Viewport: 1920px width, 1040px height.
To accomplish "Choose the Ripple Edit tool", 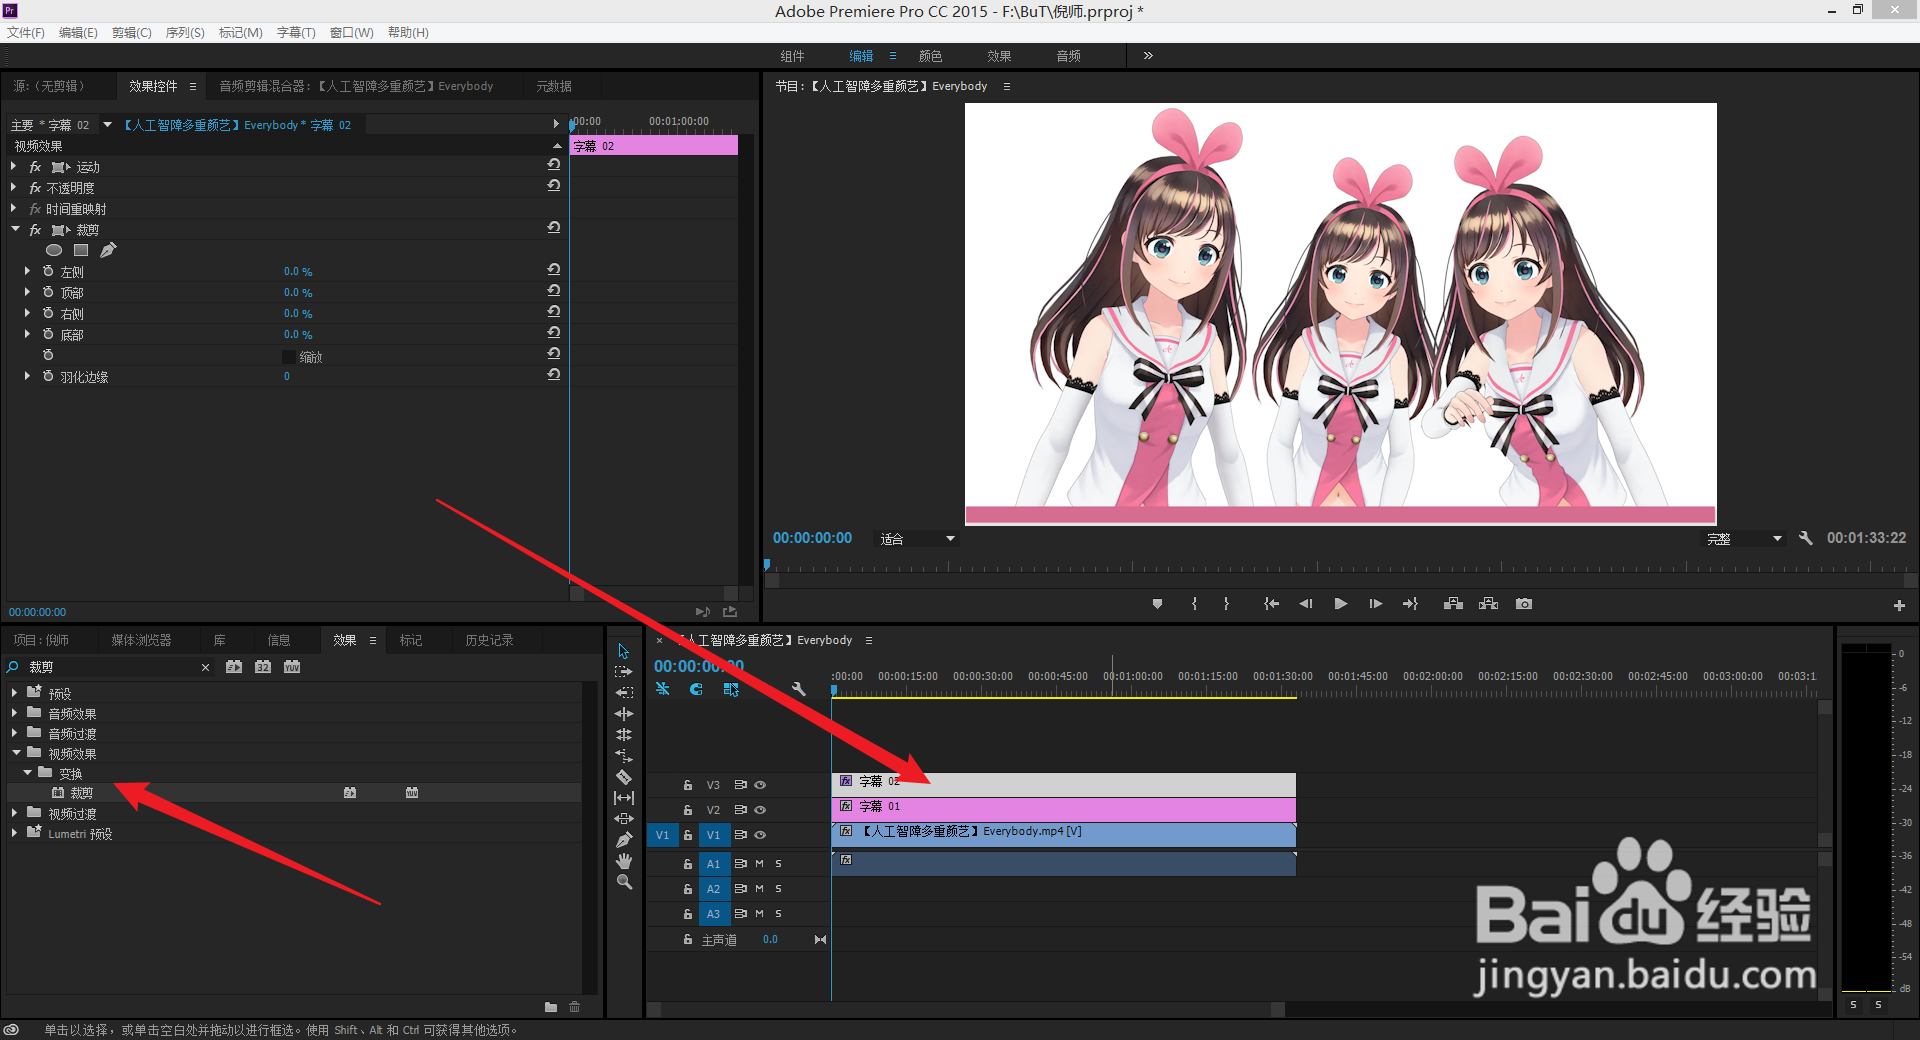I will (x=624, y=692).
